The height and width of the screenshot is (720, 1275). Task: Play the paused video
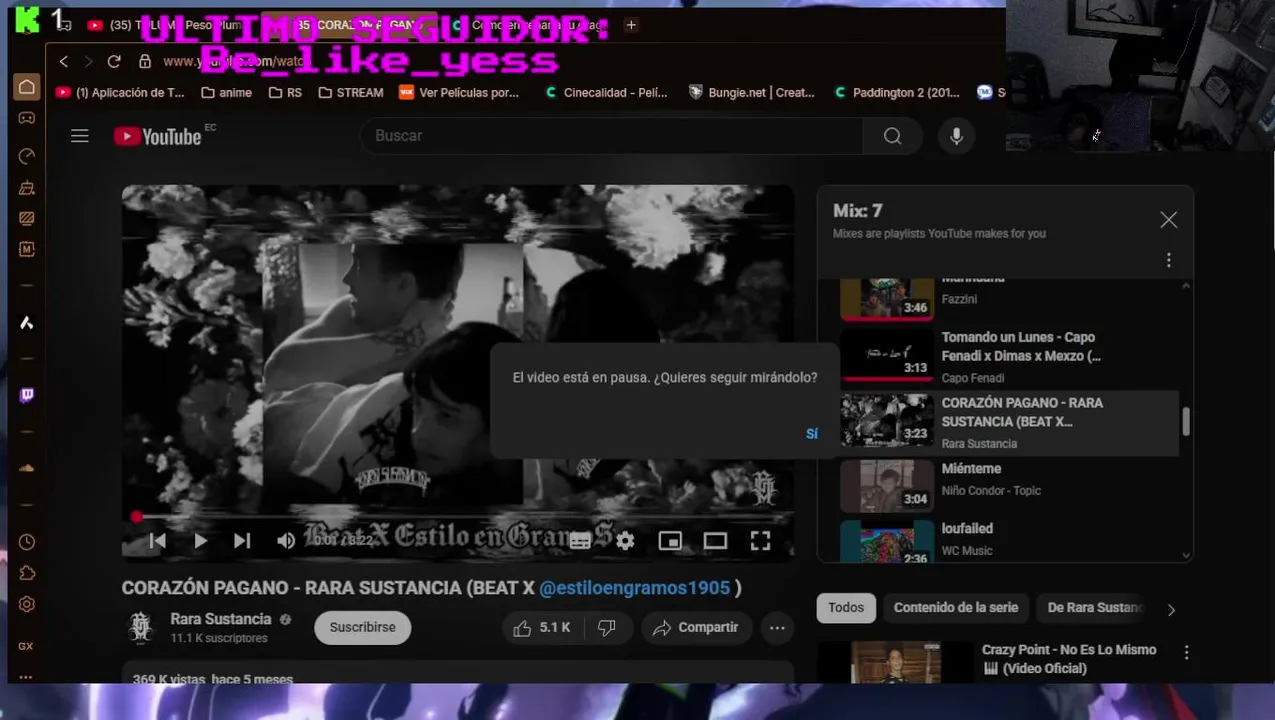[x=200, y=541]
